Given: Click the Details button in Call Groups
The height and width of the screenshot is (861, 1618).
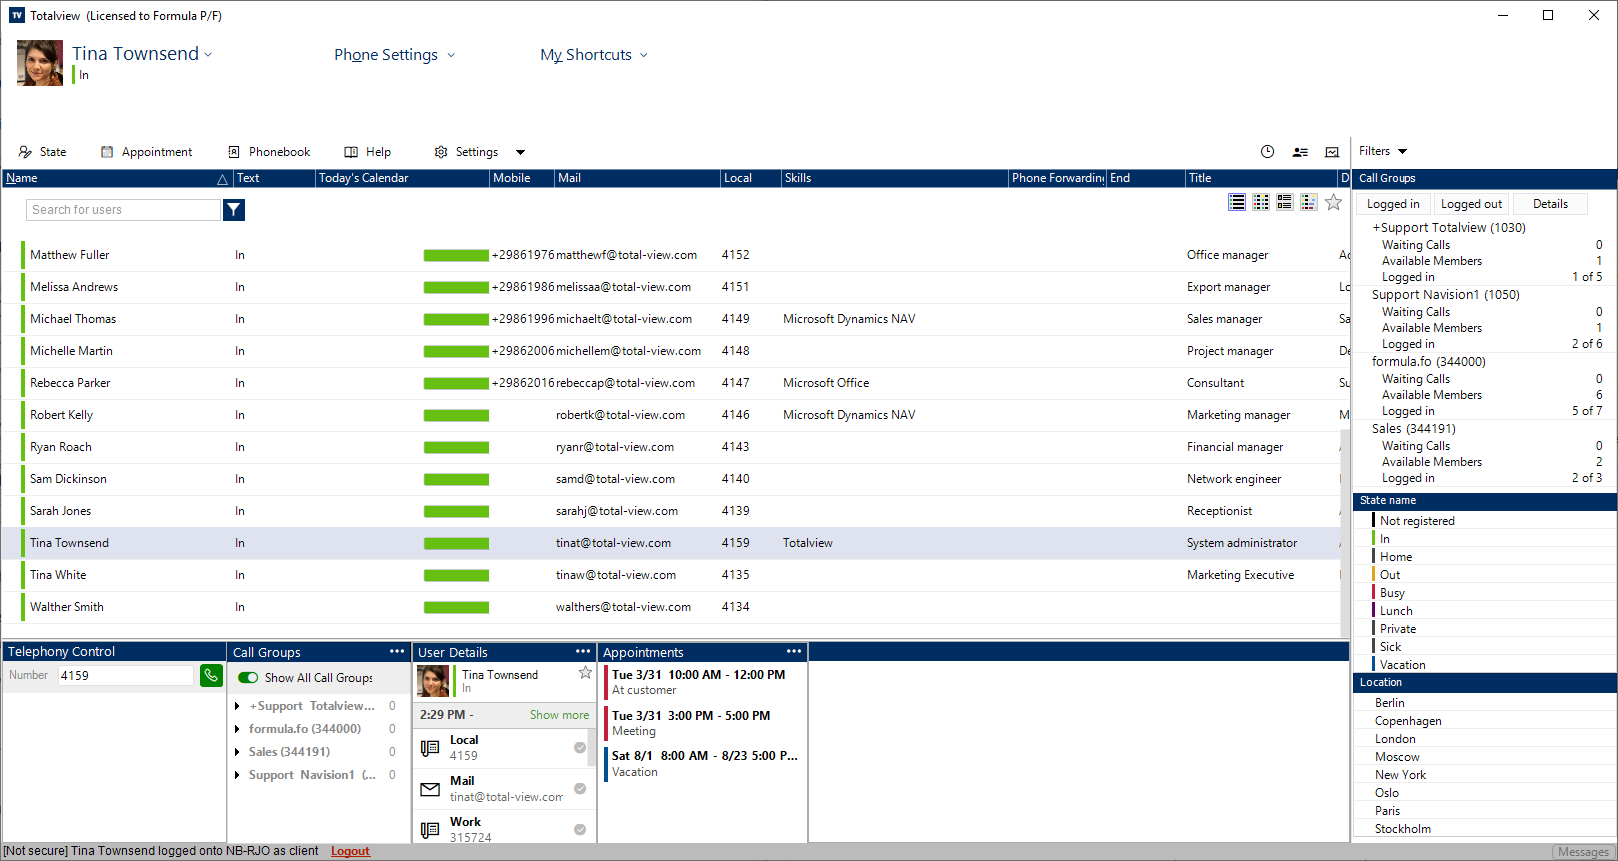Looking at the screenshot, I should click(1550, 204).
